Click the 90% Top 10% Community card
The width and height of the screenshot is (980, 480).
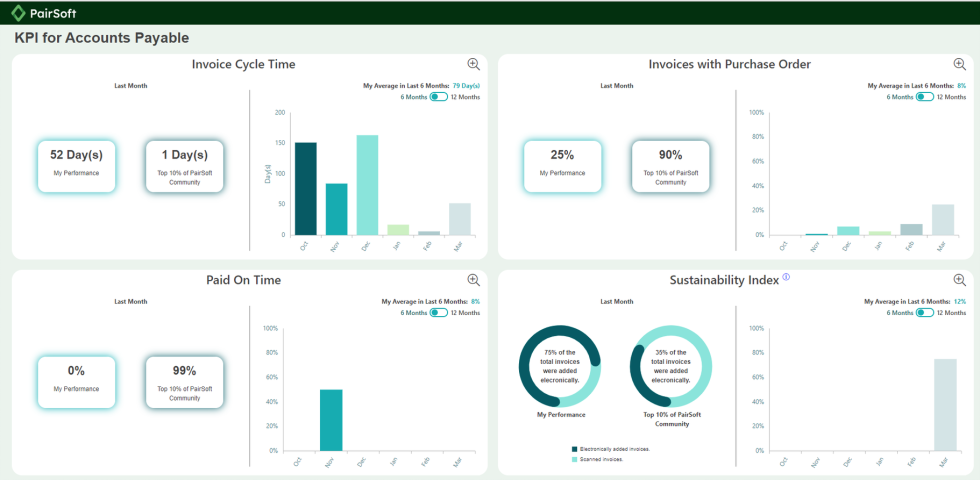click(x=670, y=164)
